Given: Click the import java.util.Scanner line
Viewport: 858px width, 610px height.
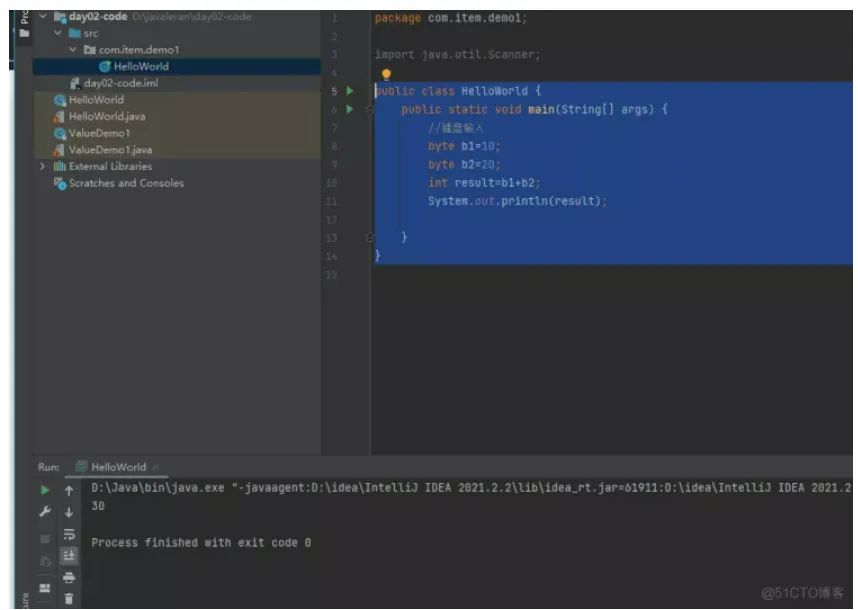Looking at the screenshot, I should point(457,54).
